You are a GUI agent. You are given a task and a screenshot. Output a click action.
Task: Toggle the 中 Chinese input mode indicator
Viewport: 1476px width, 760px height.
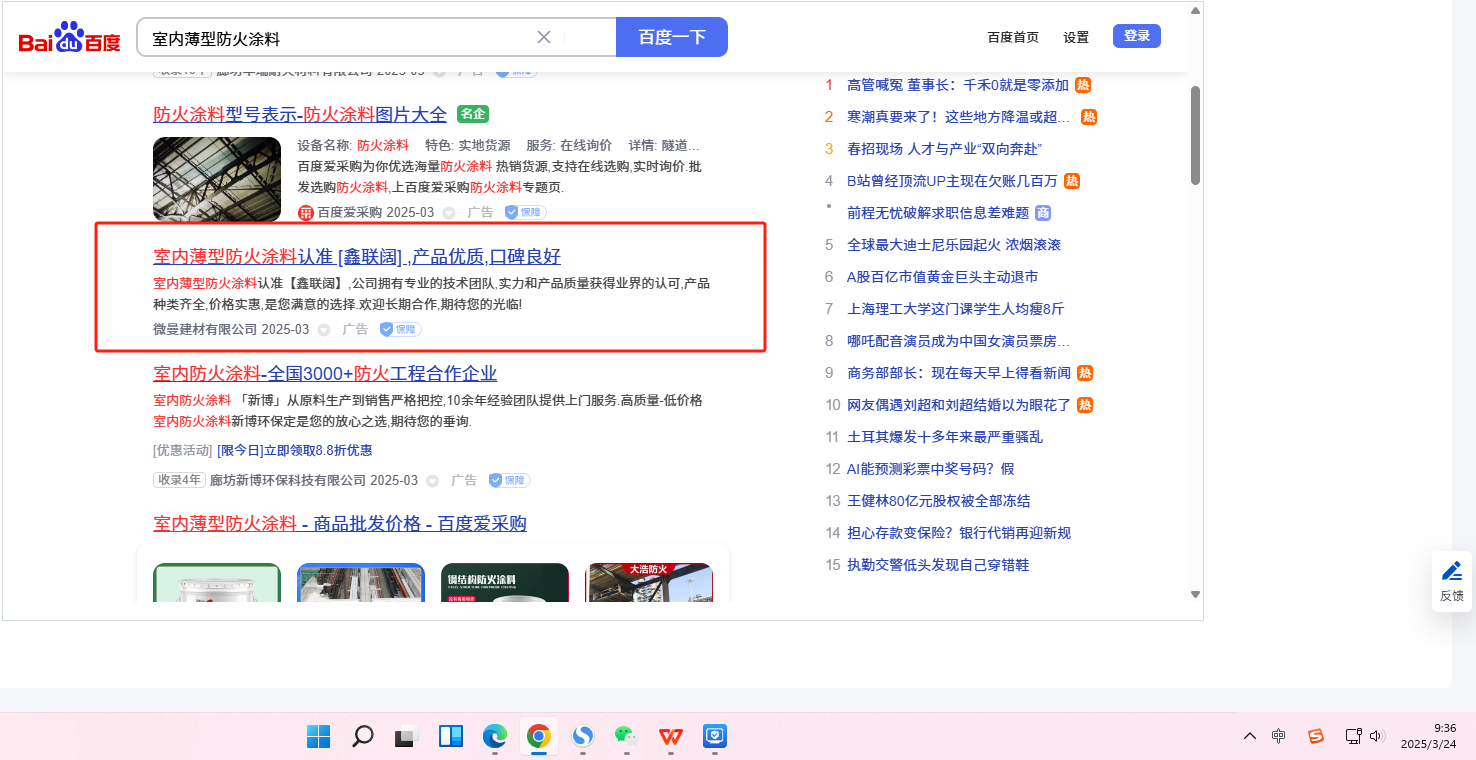point(1279,737)
